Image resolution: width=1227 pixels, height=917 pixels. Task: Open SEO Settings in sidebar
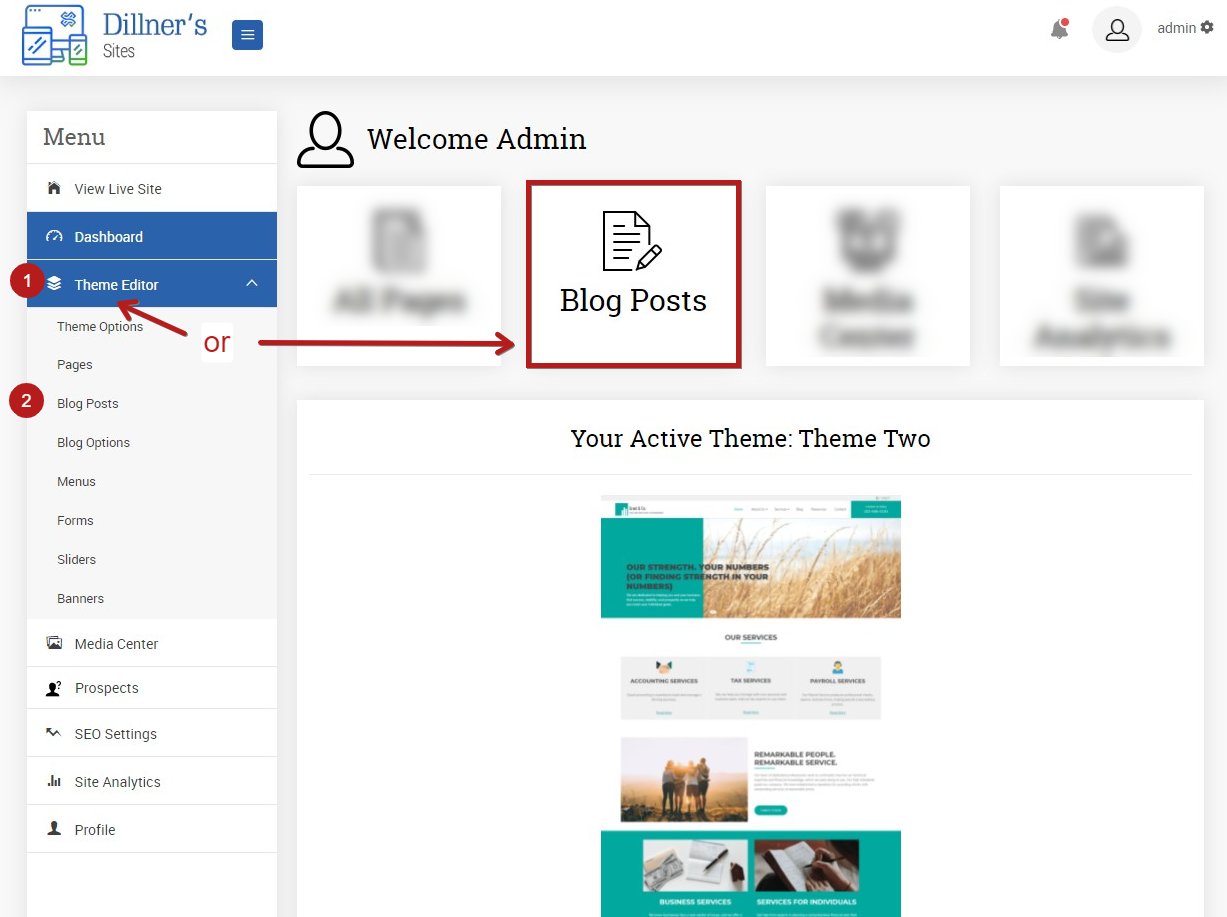click(152, 733)
